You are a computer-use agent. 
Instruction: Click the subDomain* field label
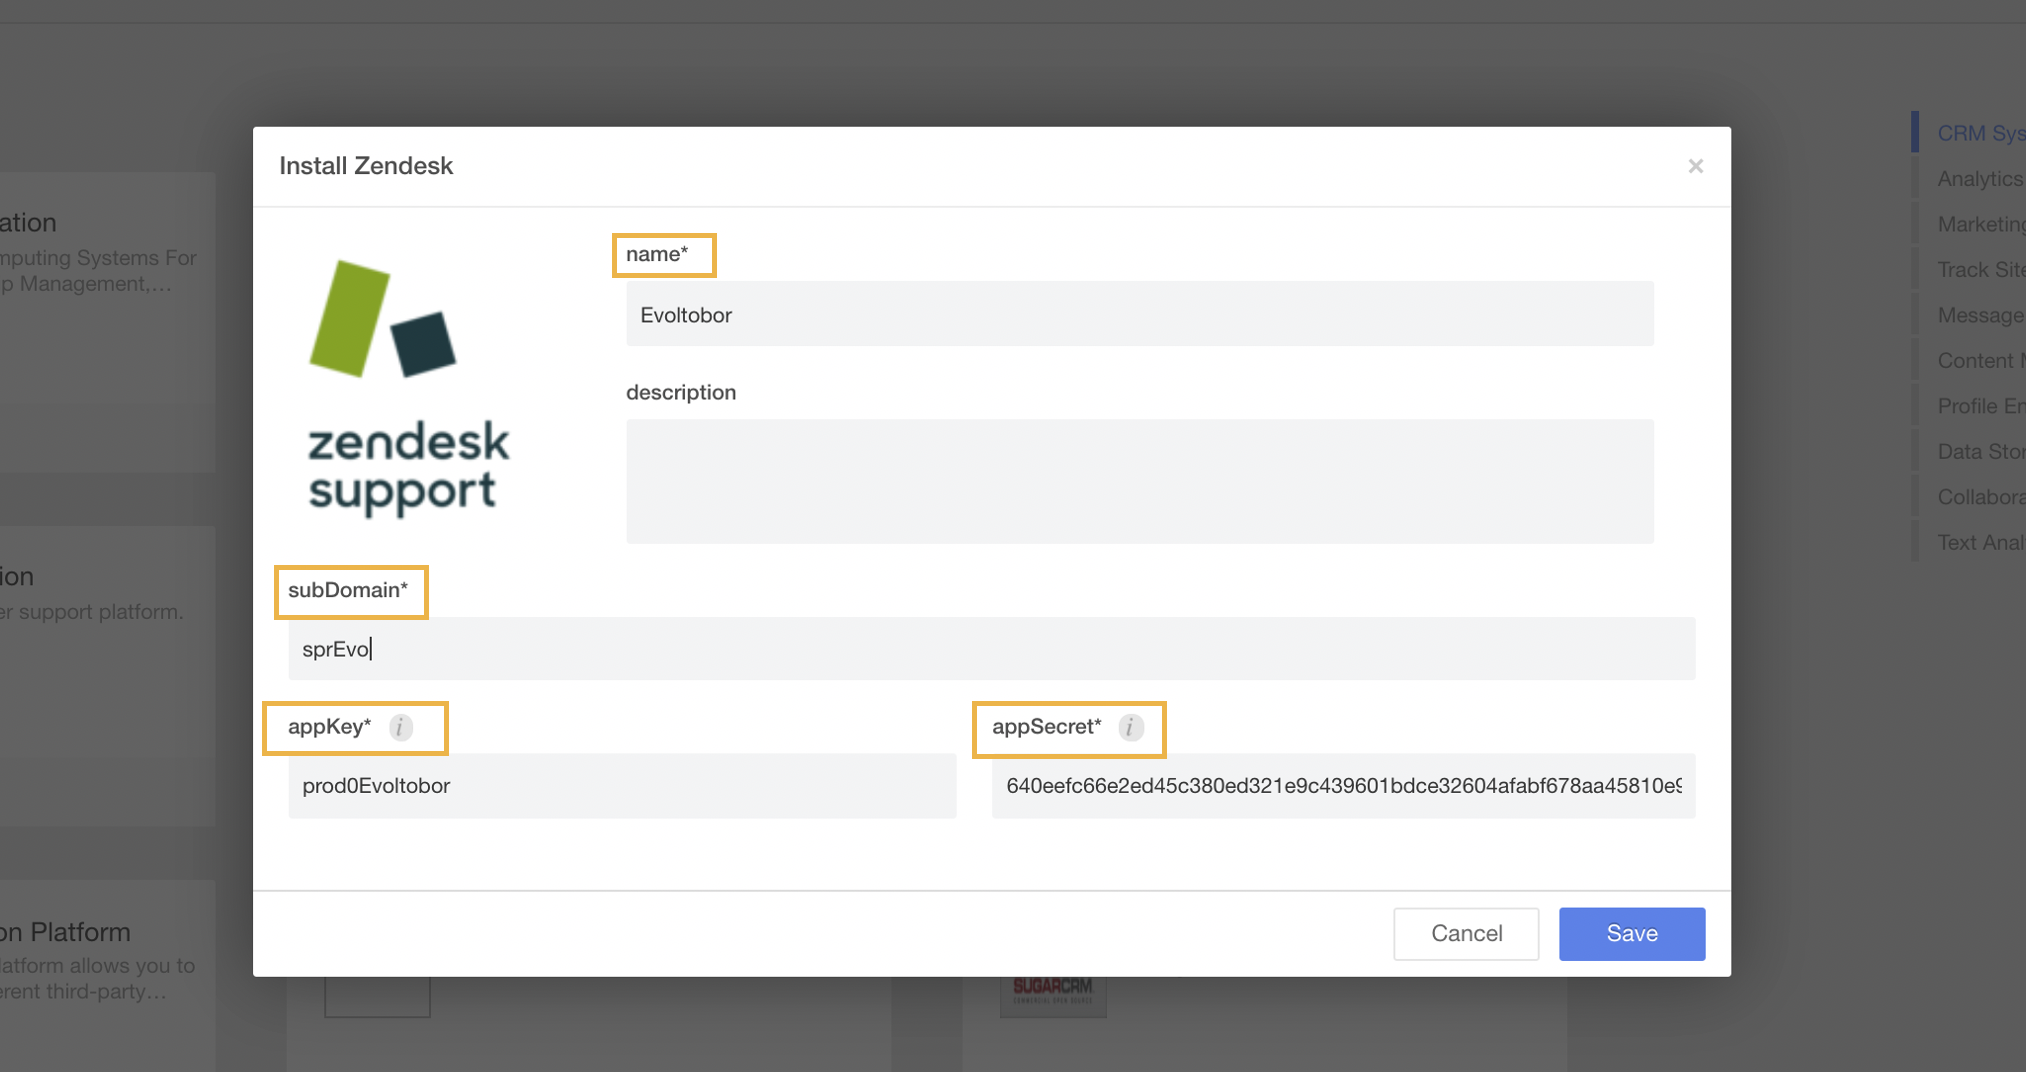[348, 590]
